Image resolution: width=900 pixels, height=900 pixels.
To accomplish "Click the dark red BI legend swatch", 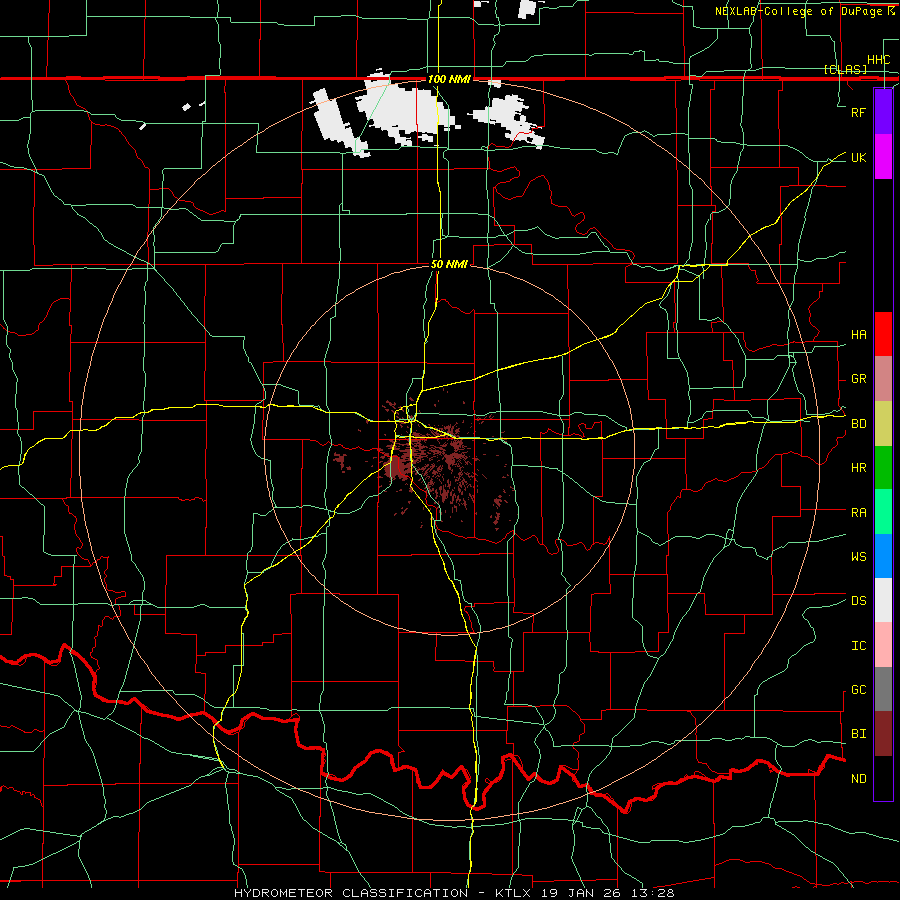I will [883, 734].
